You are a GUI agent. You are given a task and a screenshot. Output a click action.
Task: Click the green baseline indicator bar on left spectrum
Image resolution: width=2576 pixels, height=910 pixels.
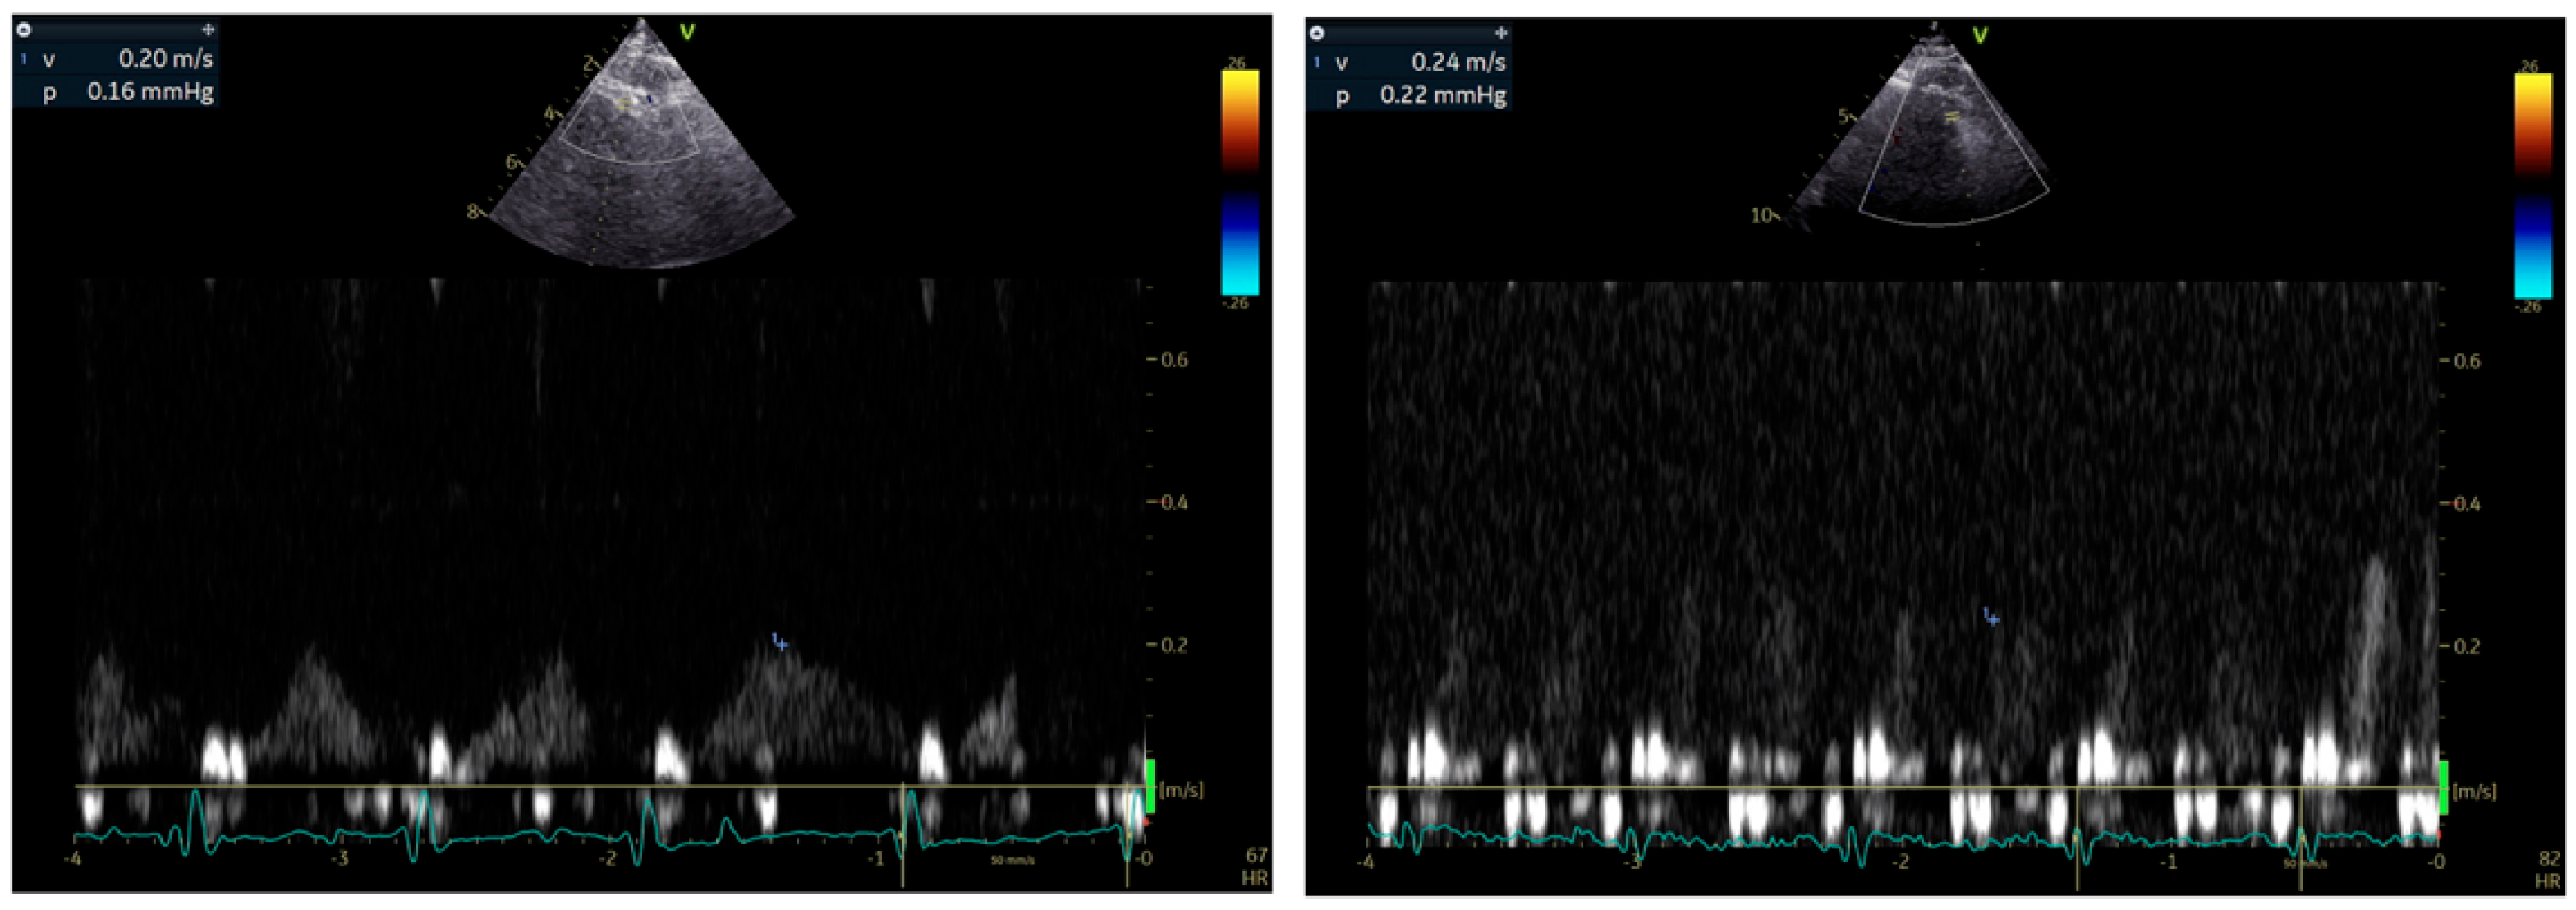tap(1150, 785)
